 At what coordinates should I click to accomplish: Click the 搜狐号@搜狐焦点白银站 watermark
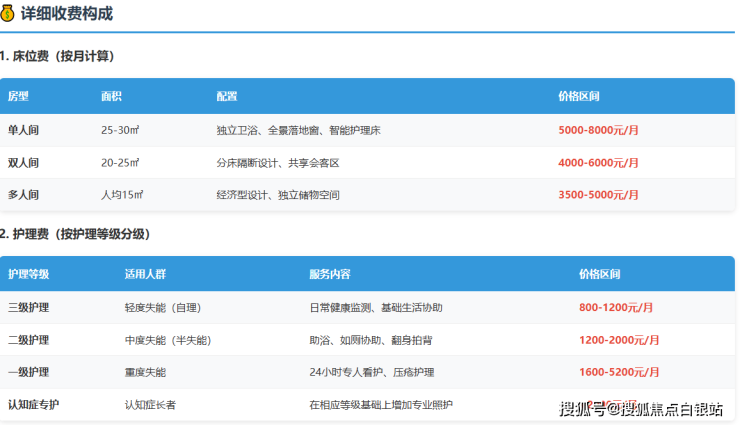(x=641, y=408)
